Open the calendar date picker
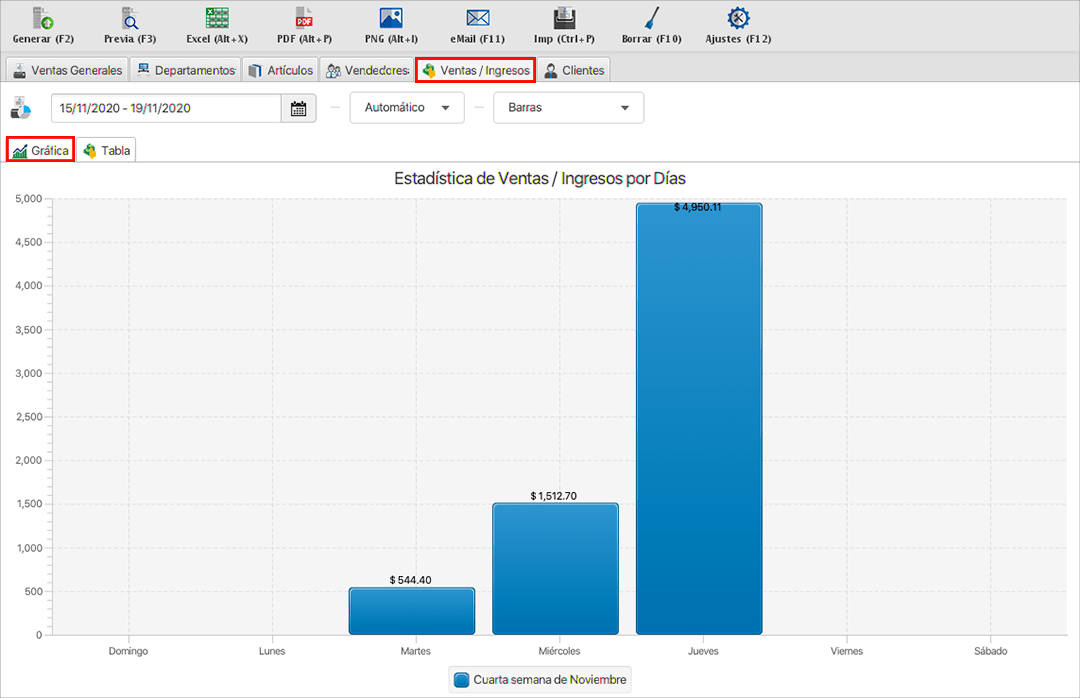1080x698 pixels. click(x=298, y=108)
